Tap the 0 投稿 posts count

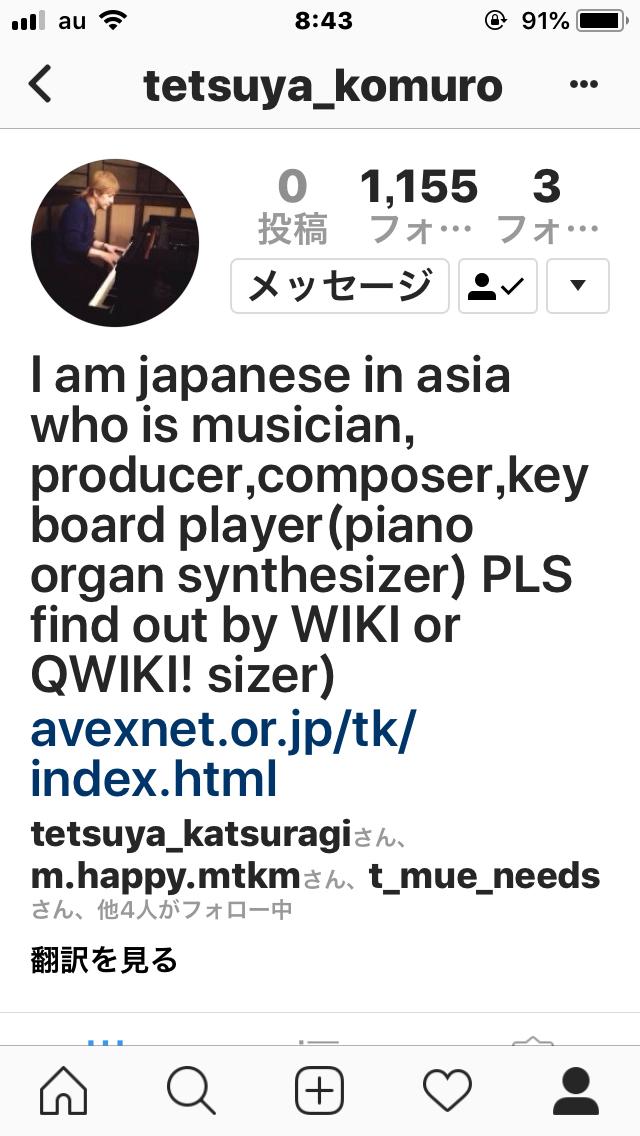293,206
